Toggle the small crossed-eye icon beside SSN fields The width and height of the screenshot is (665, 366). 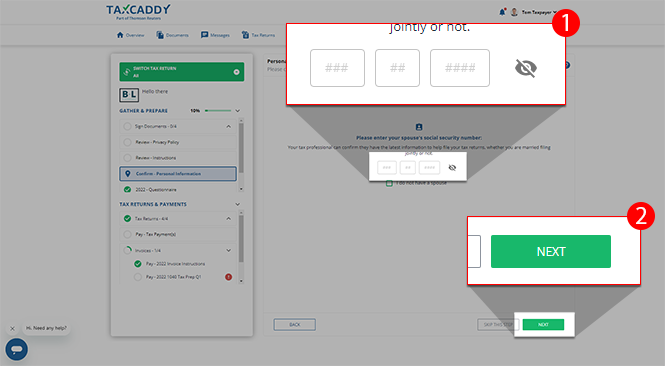[x=452, y=168]
